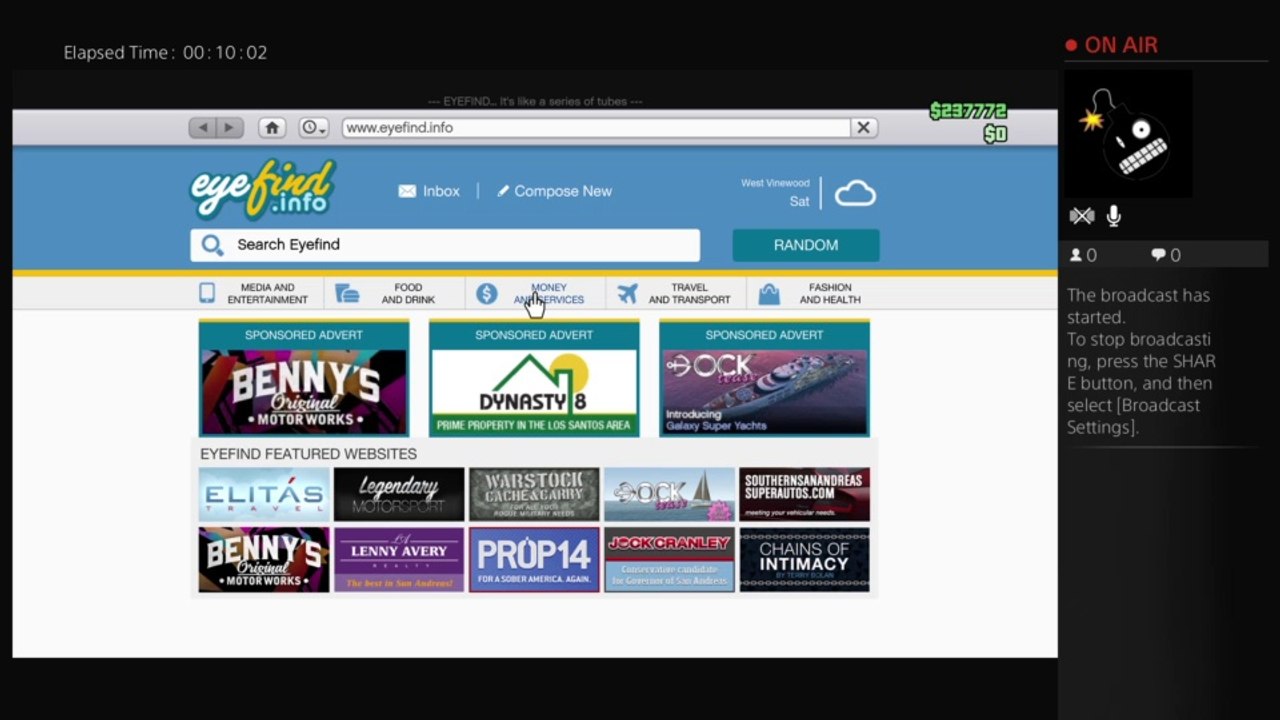
Task: Click the eyefind.info logo
Action: point(263,189)
